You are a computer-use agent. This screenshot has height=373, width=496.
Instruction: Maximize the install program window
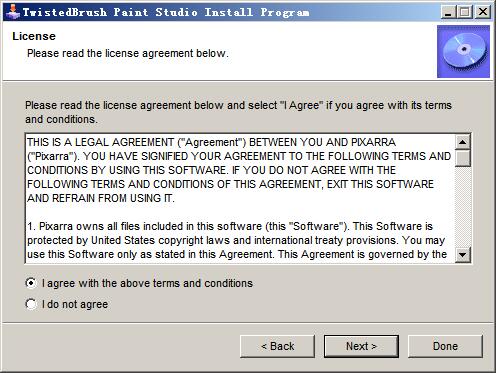coord(465,12)
